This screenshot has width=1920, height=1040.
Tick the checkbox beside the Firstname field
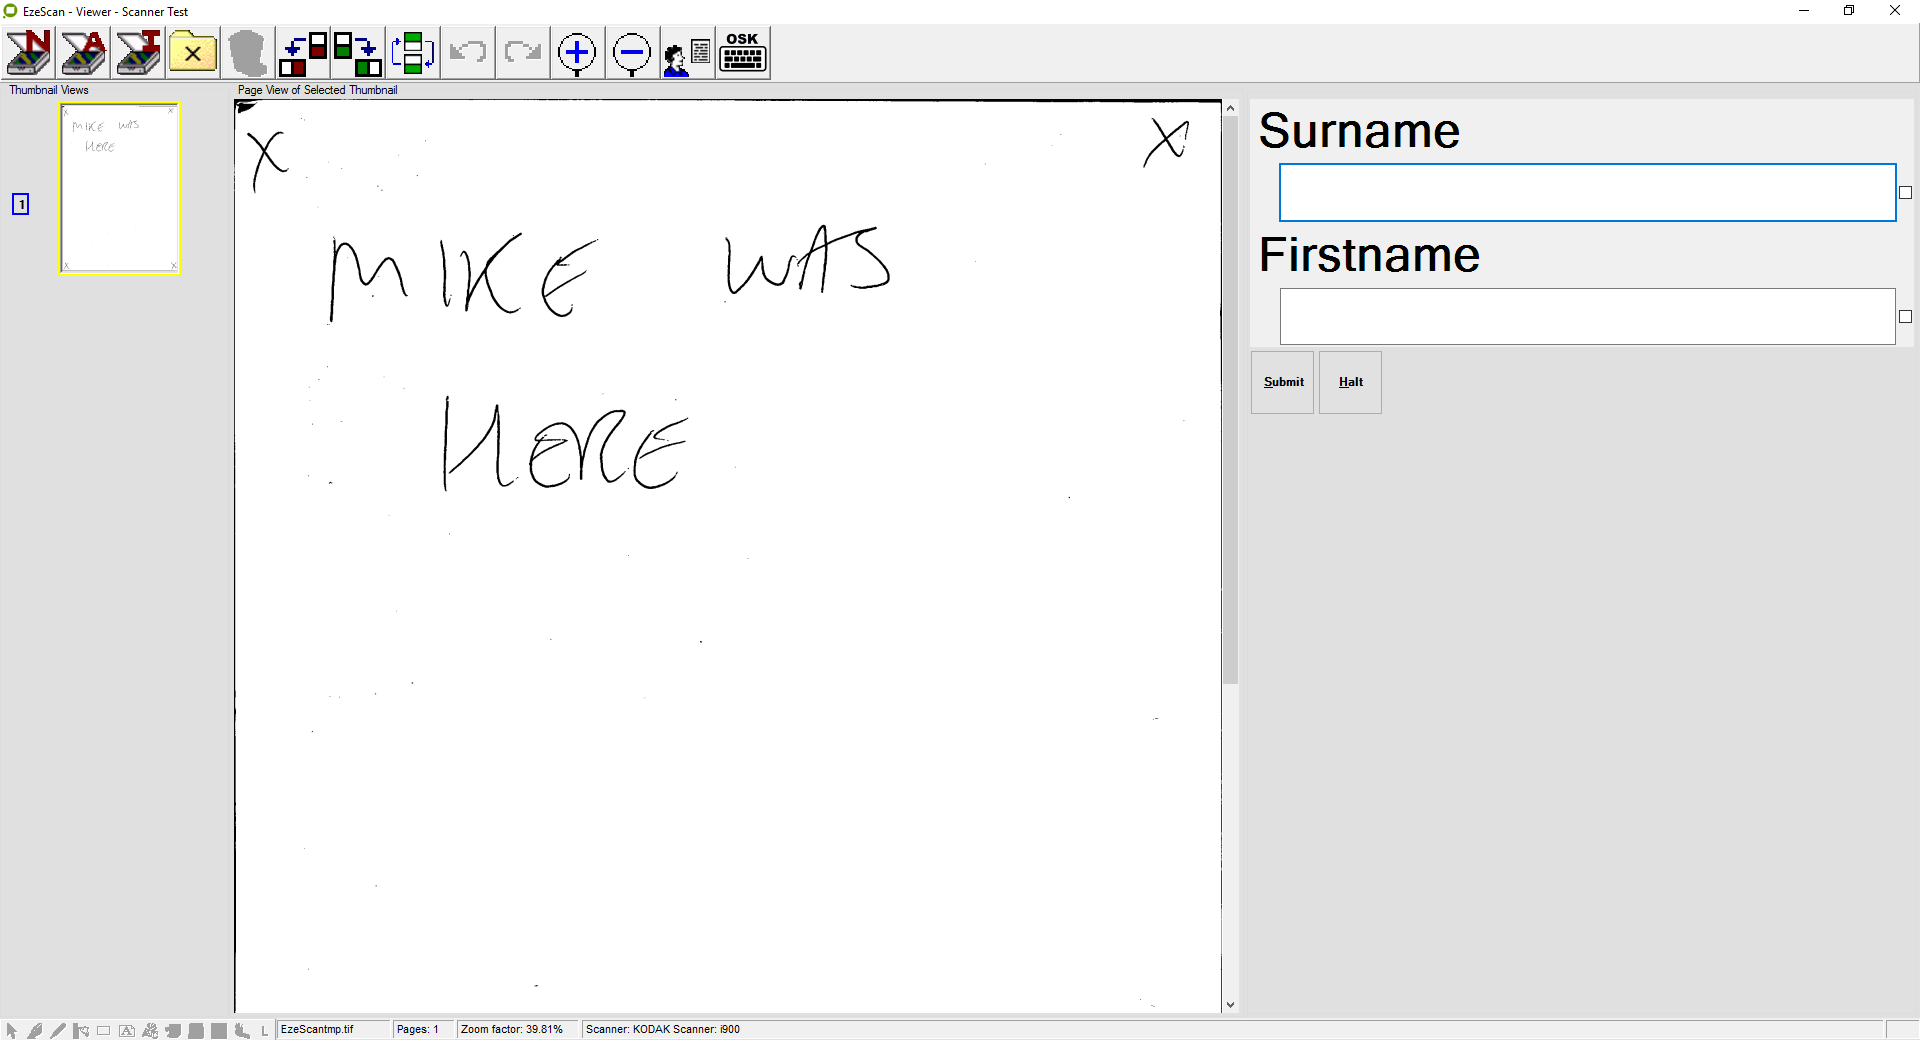coord(1905,317)
